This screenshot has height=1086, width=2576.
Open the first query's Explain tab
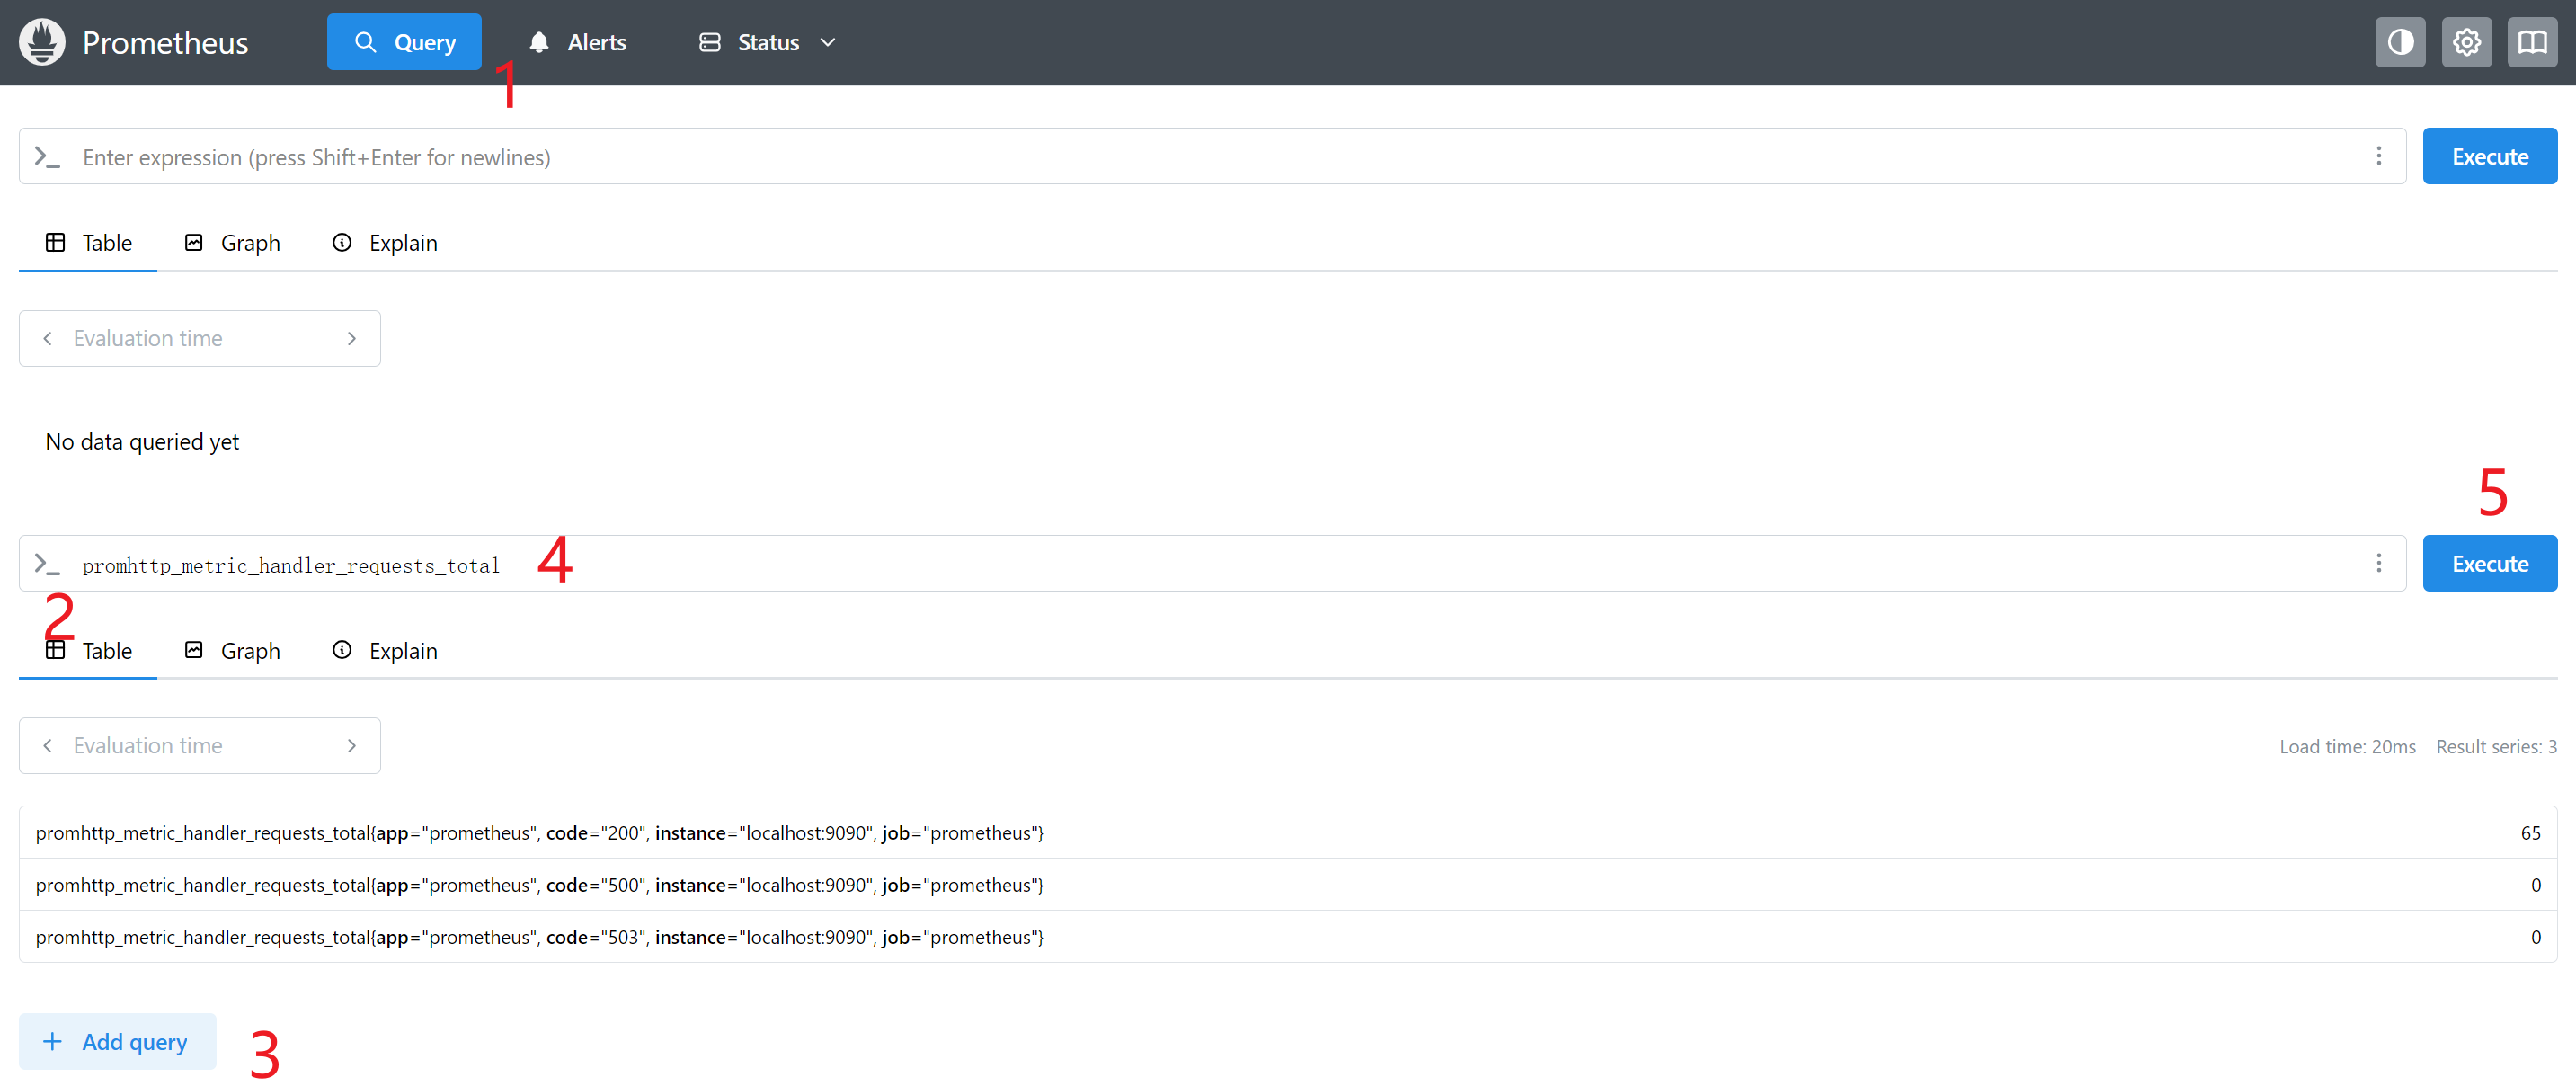click(384, 243)
